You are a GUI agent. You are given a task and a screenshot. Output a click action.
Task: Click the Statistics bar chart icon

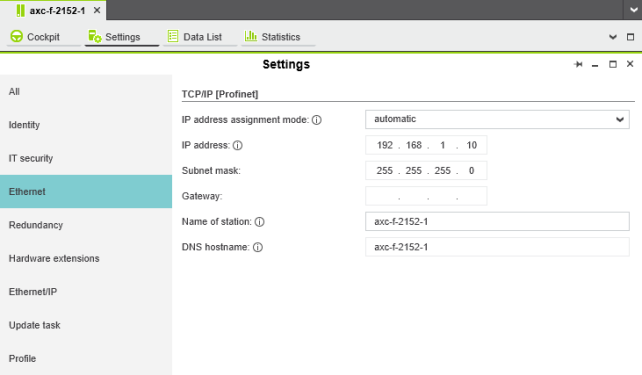[251, 36]
